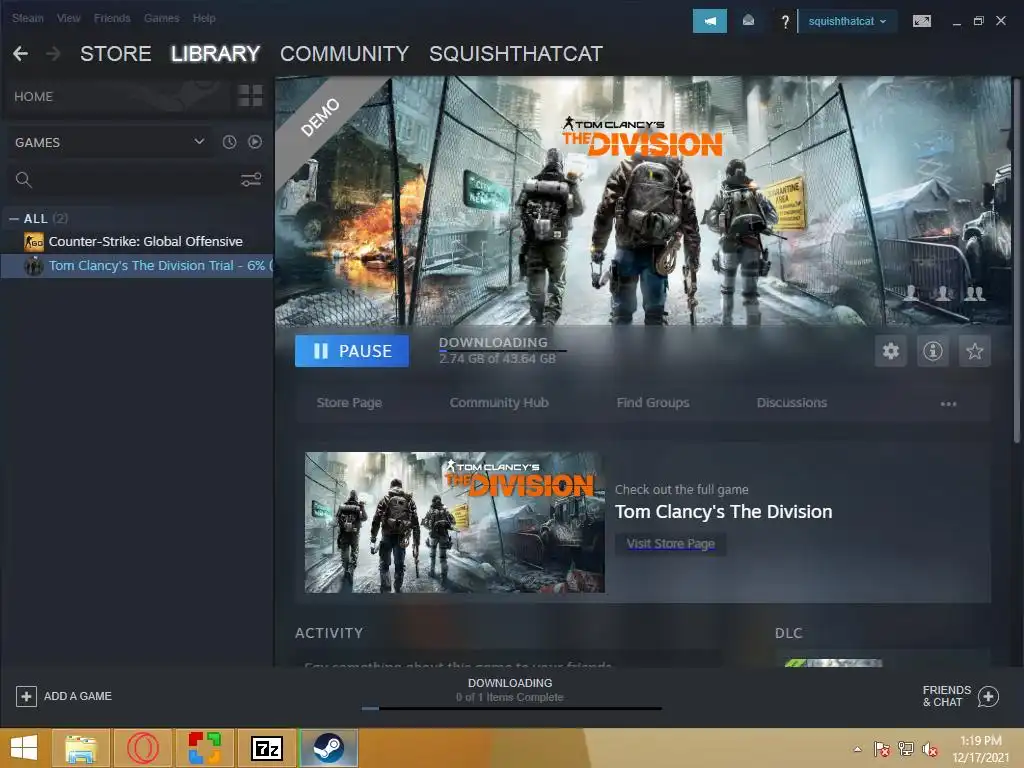
Task: Open the taskbar clock and date
Action: coord(980,749)
